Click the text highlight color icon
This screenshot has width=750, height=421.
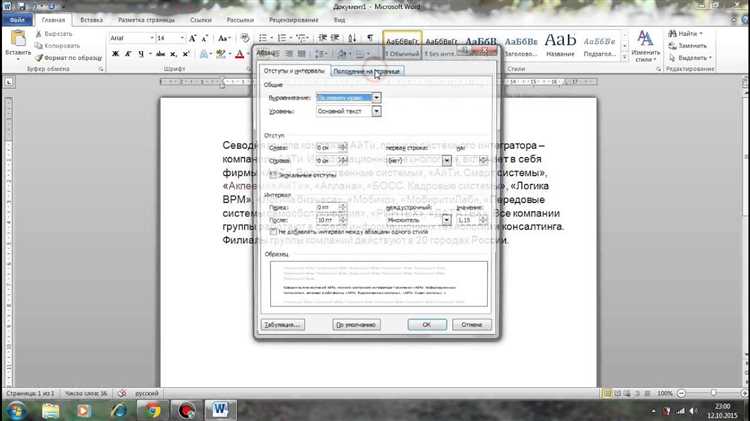[221, 54]
